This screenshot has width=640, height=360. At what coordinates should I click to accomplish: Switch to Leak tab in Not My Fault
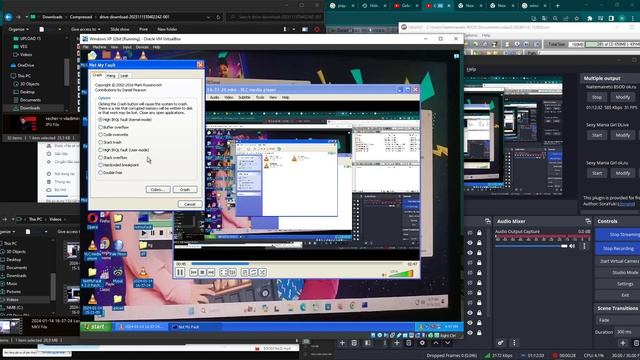pos(124,76)
